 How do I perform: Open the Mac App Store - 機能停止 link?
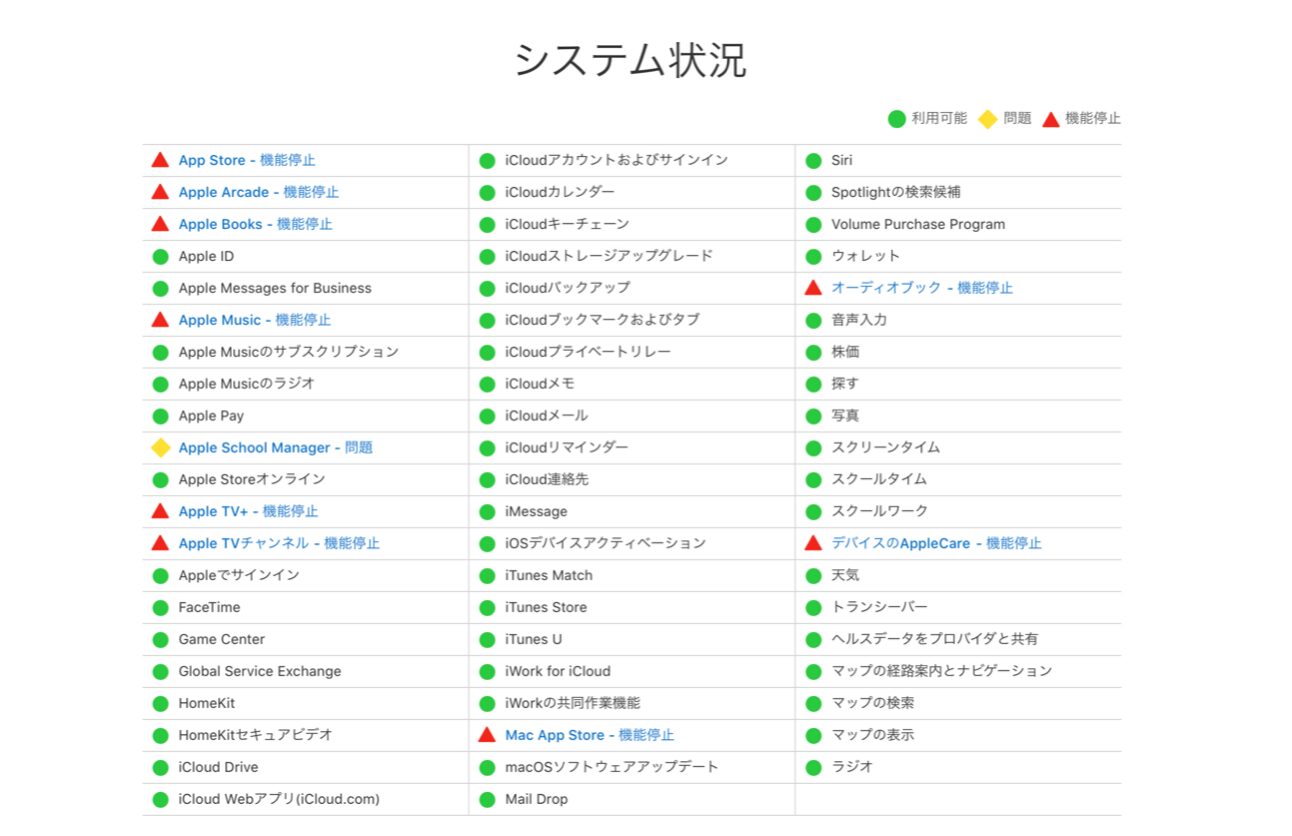(589, 735)
